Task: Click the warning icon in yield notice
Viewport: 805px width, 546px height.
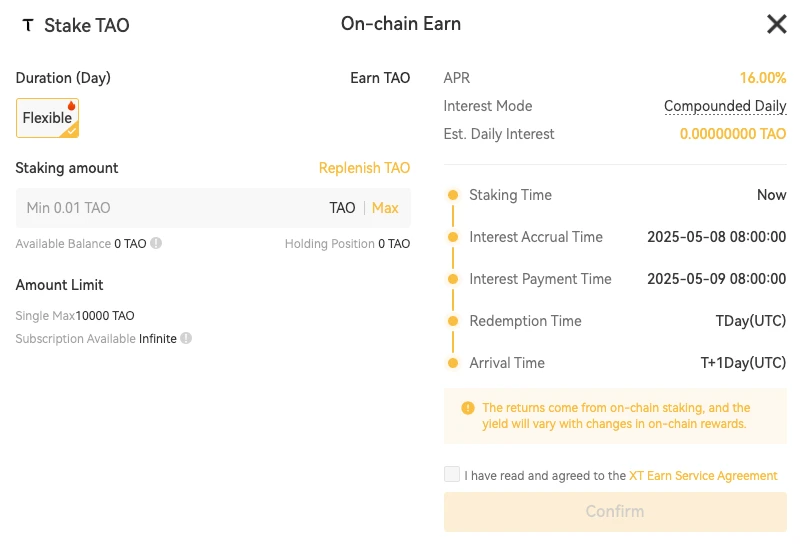Action: coord(467,408)
